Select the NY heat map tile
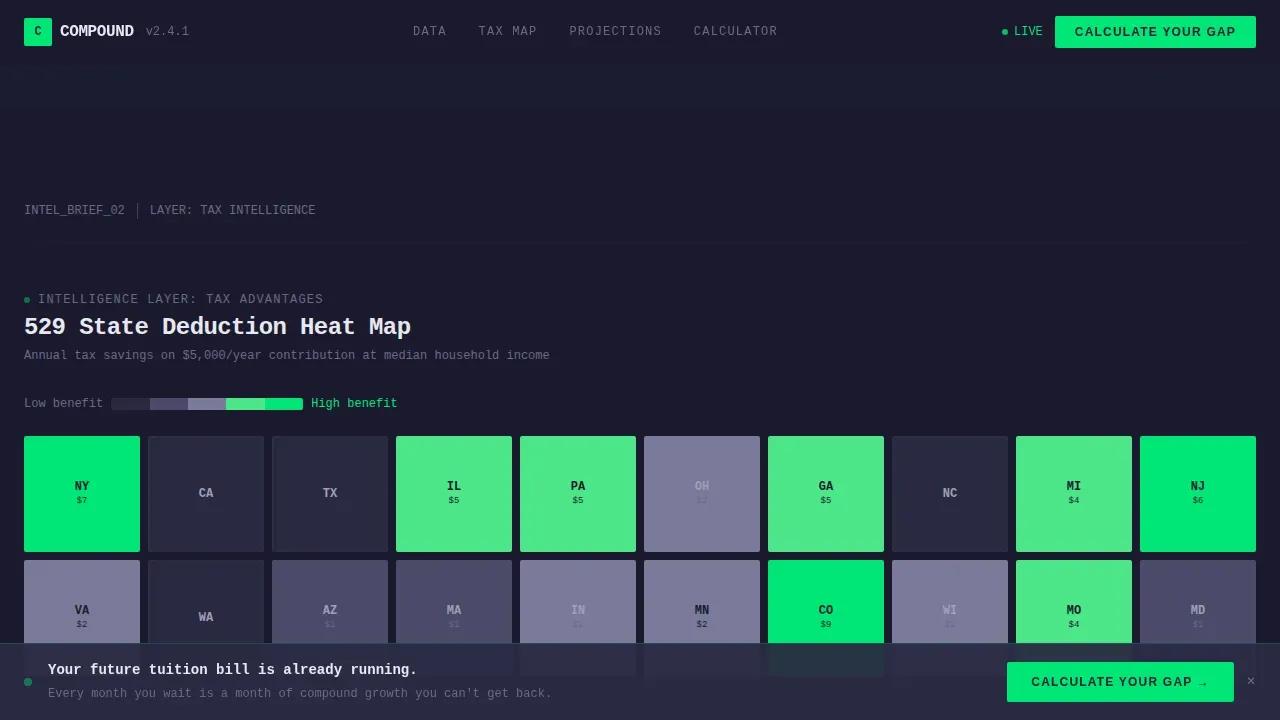The image size is (1280, 720). click(82, 494)
